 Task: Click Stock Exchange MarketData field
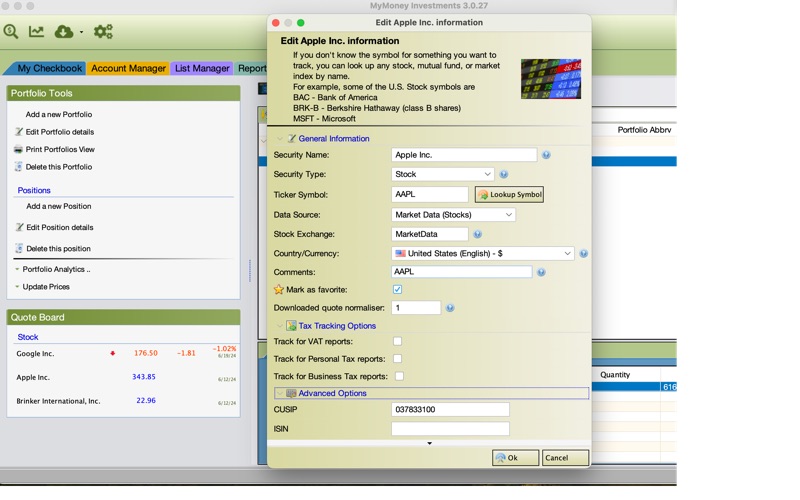pos(430,234)
